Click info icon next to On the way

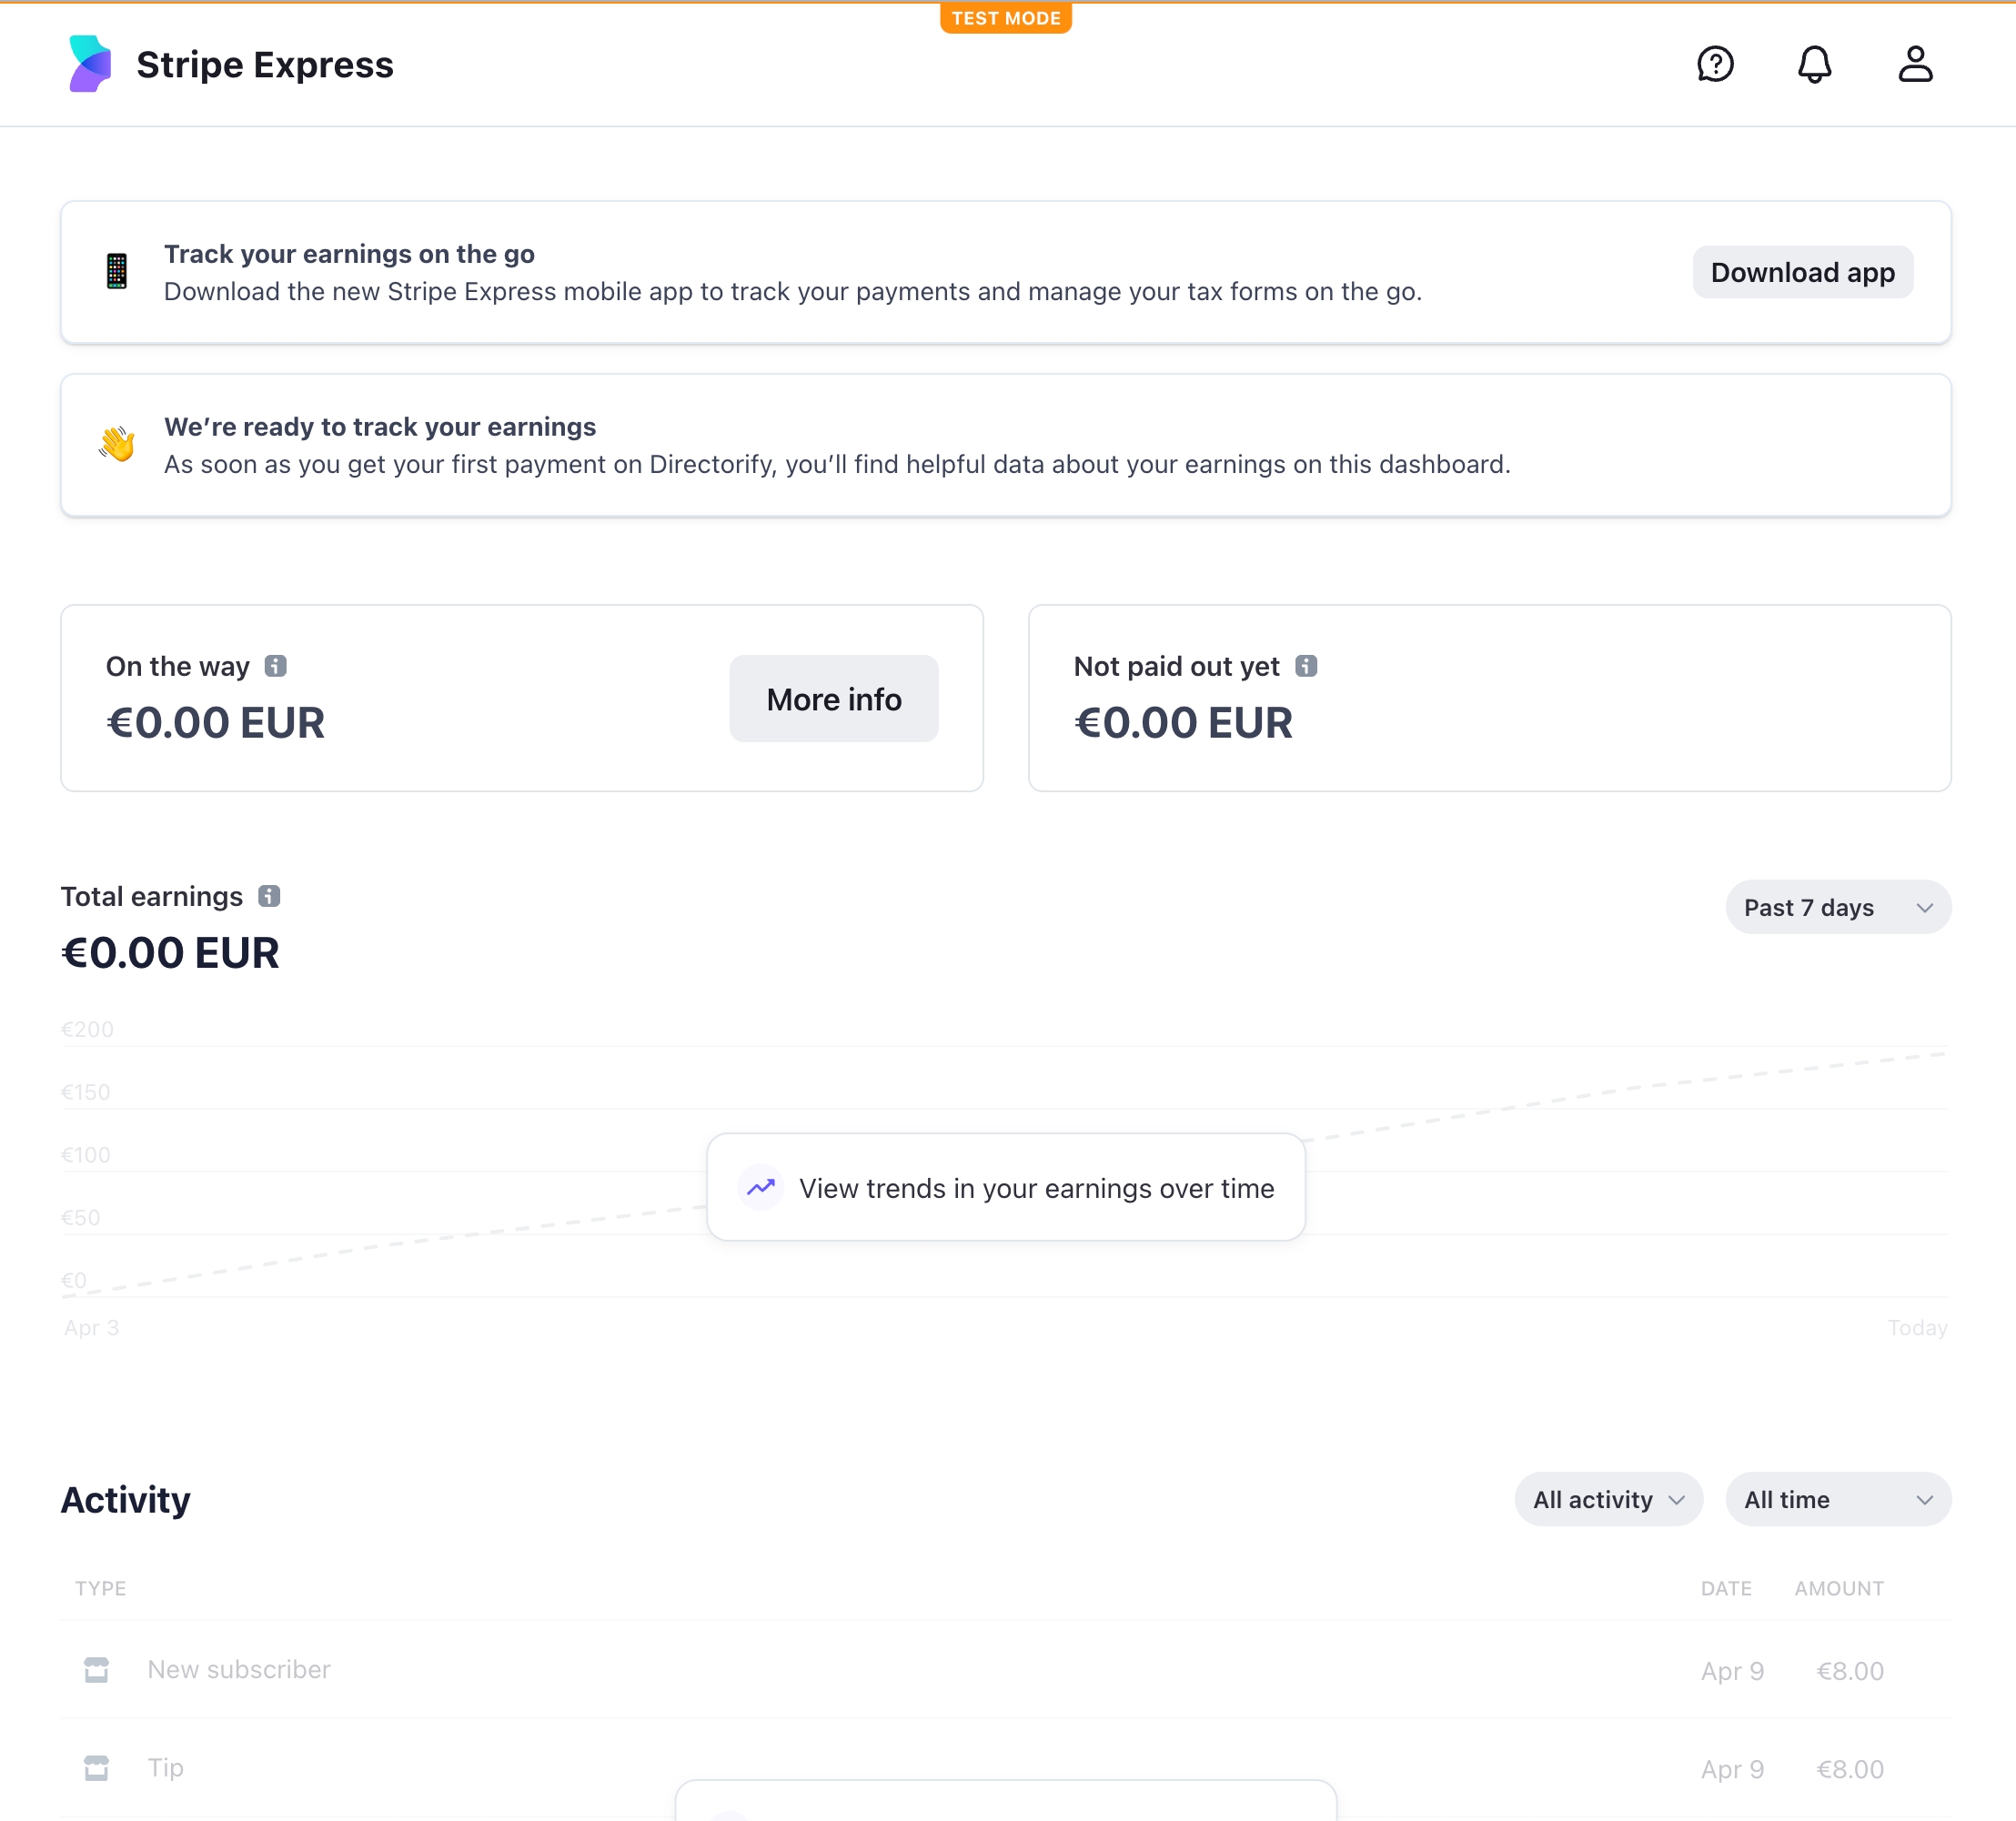pos(276,666)
